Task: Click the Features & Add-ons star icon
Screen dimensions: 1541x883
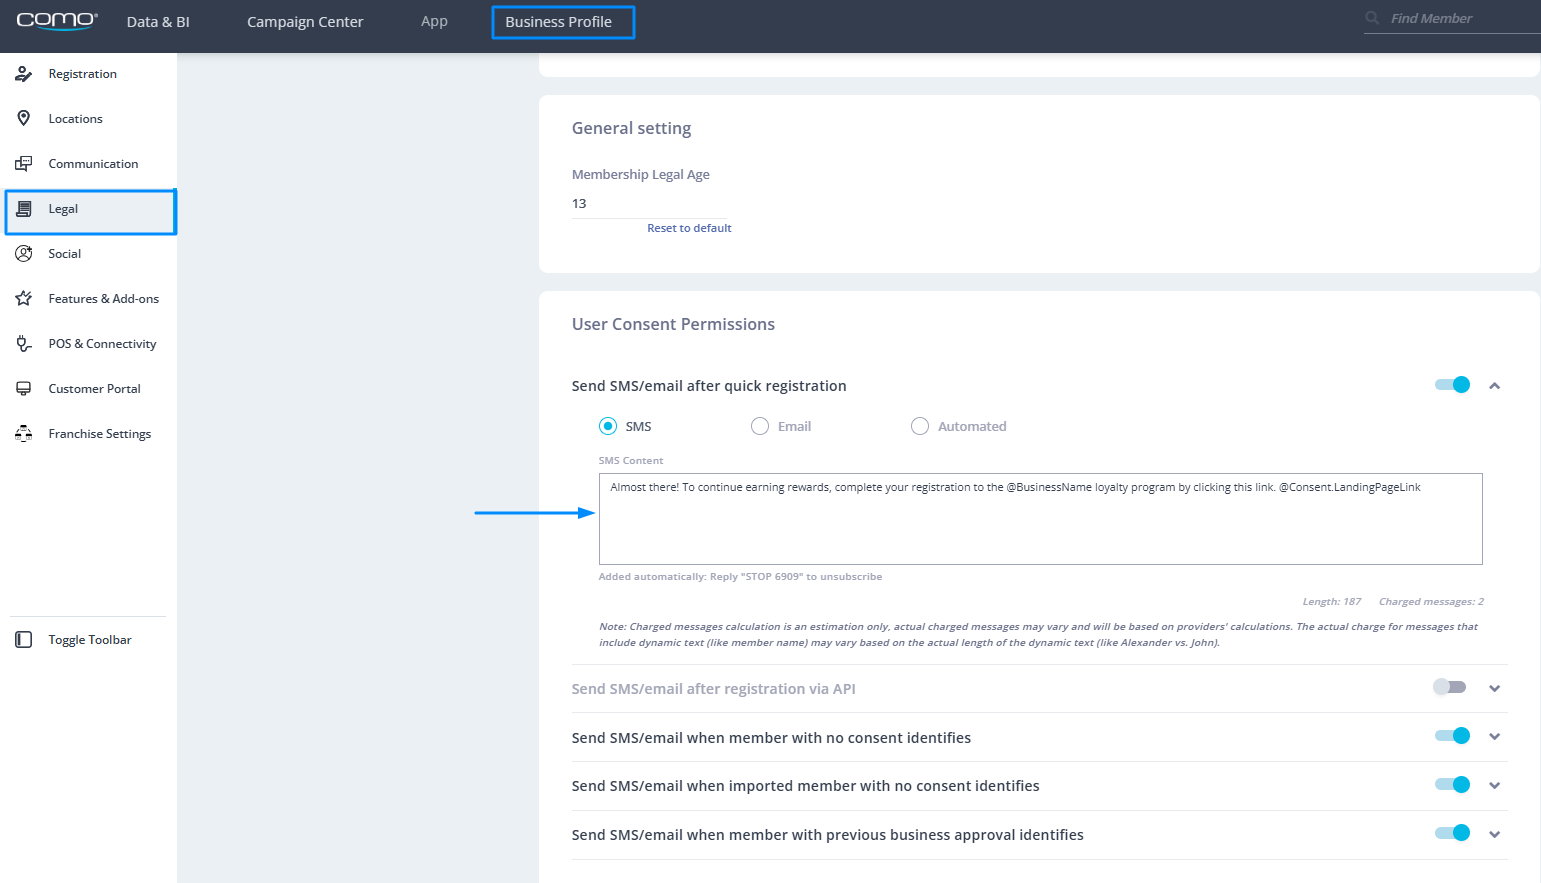Action: (24, 299)
